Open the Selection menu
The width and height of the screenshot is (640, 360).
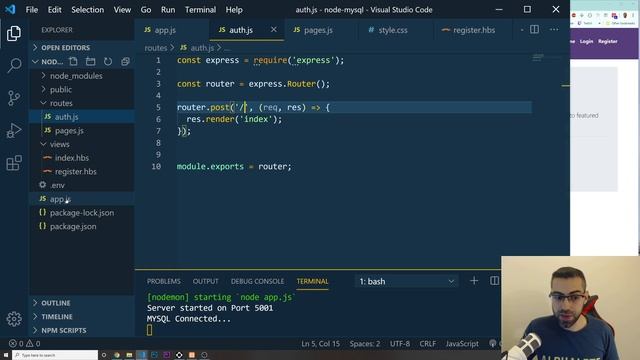pos(87,9)
